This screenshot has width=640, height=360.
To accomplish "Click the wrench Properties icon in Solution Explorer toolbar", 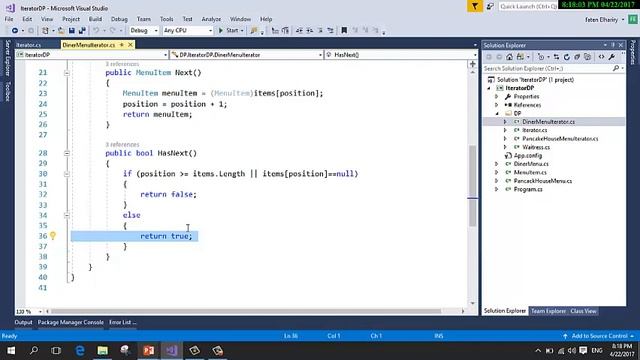I will point(612,57).
